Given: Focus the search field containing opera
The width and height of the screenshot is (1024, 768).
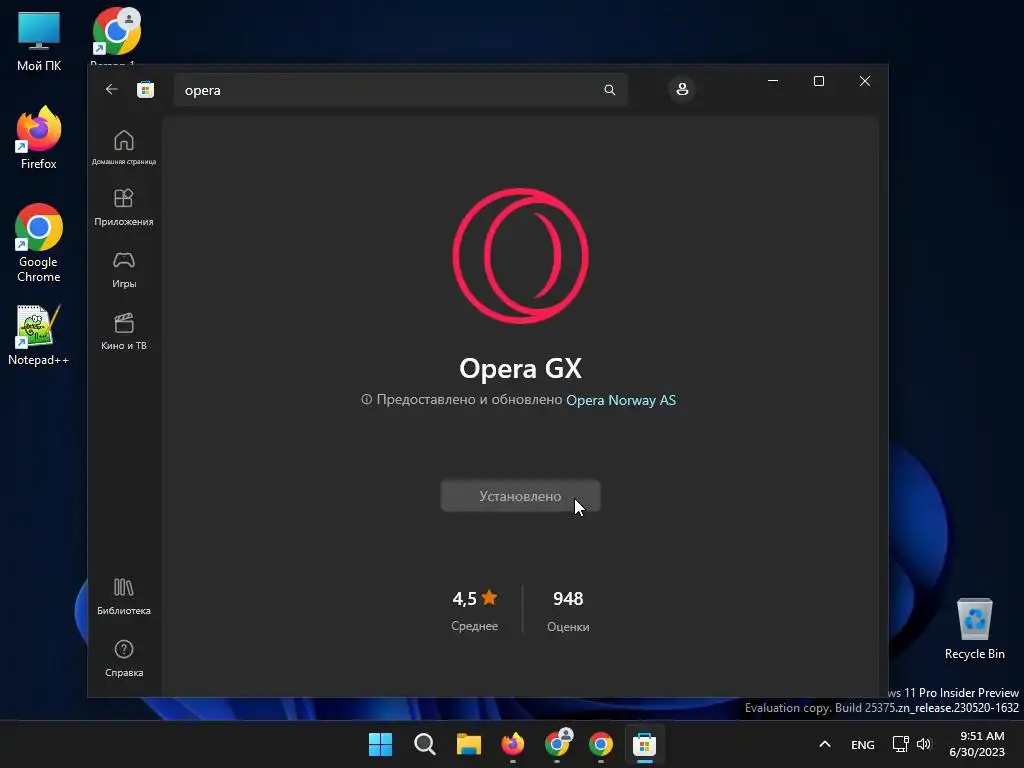Looking at the screenshot, I should (400, 90).
